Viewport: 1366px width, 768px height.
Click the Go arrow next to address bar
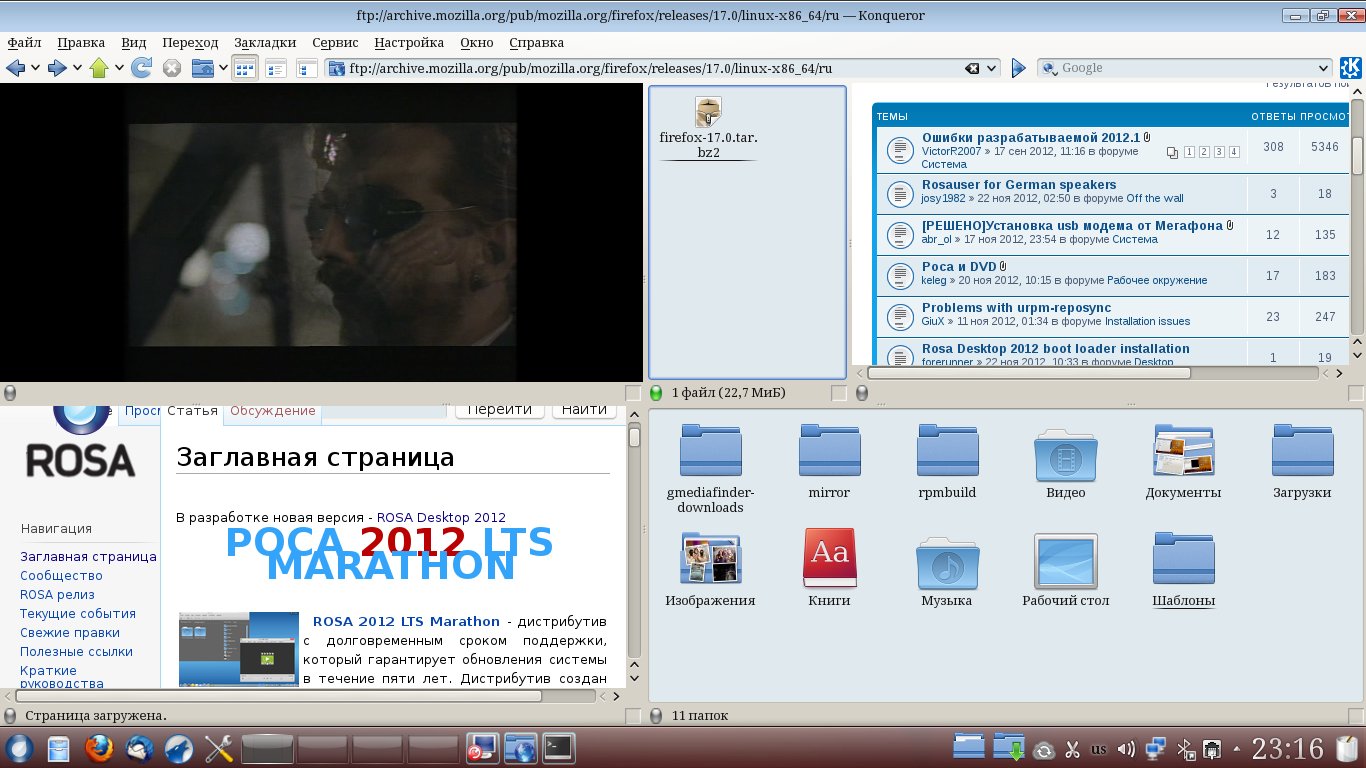point(1018,68)
